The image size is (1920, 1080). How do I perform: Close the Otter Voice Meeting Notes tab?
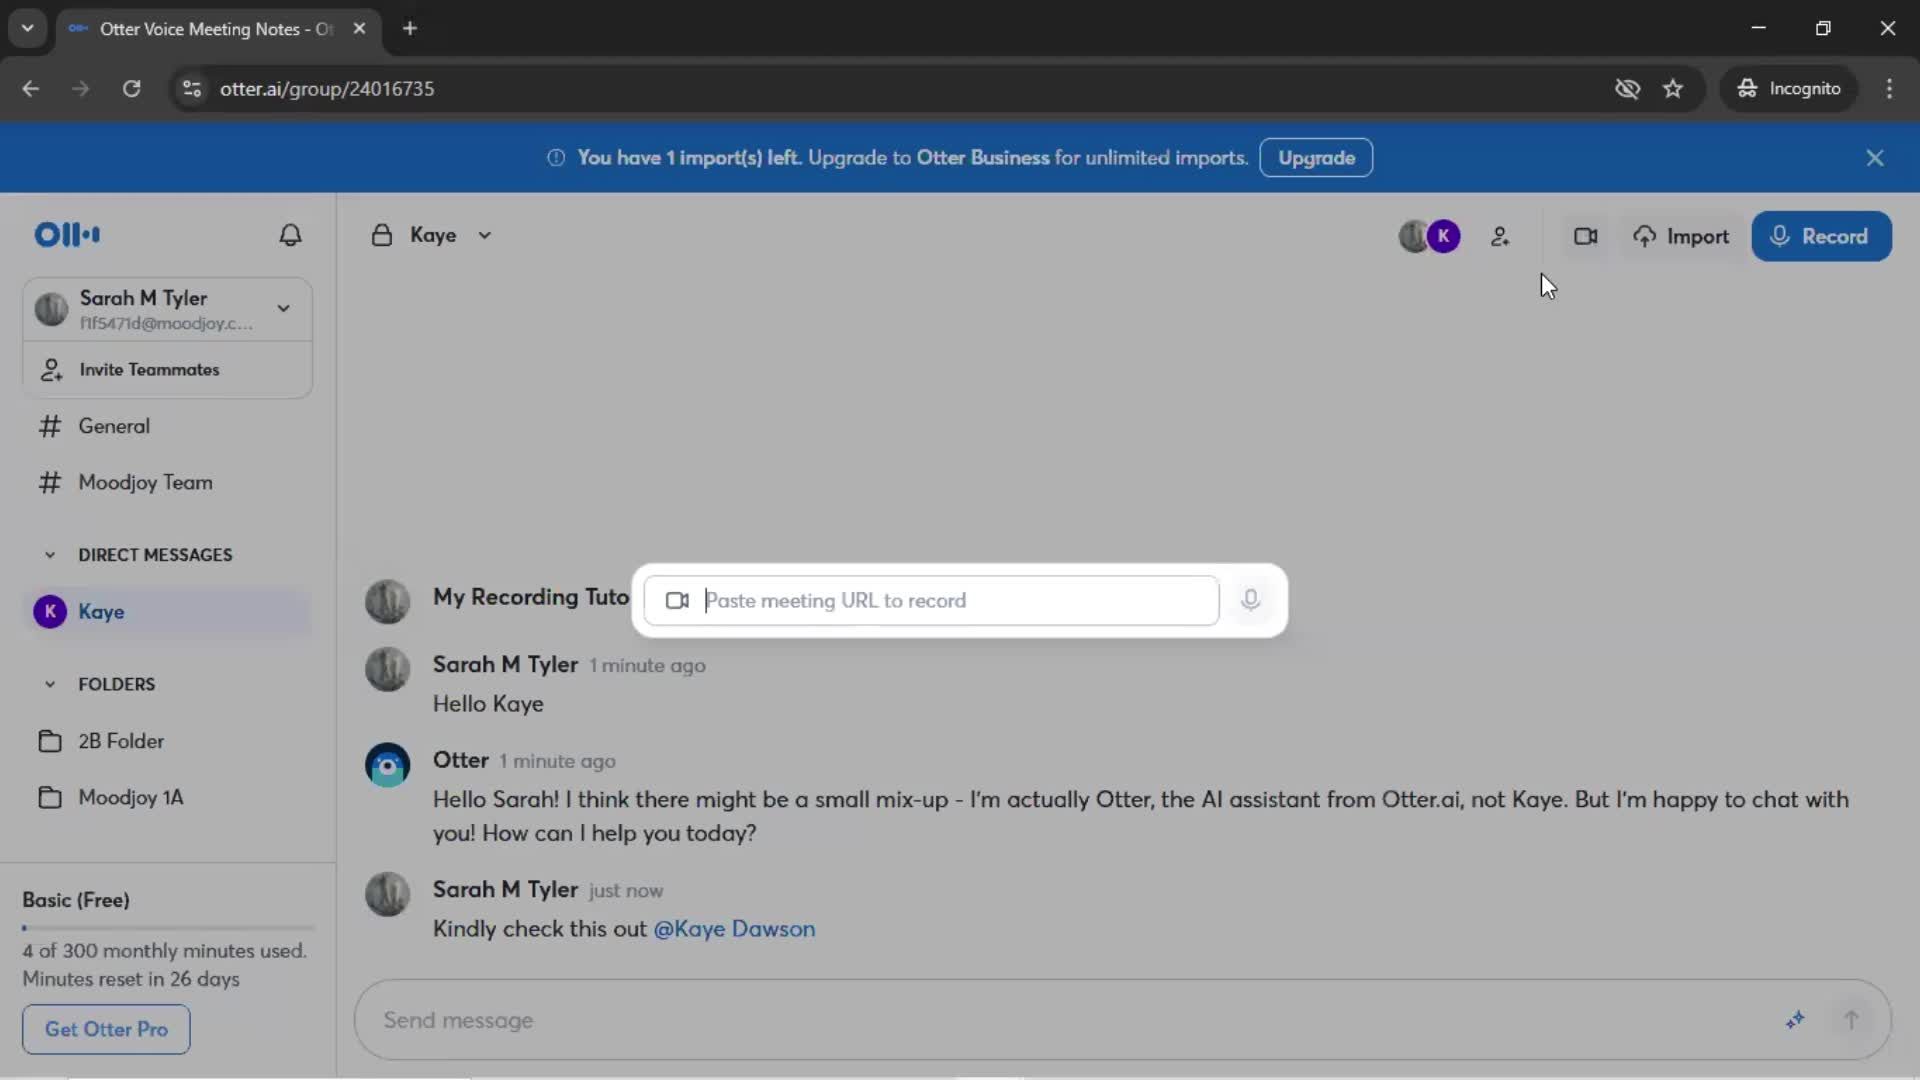[359, 29]
